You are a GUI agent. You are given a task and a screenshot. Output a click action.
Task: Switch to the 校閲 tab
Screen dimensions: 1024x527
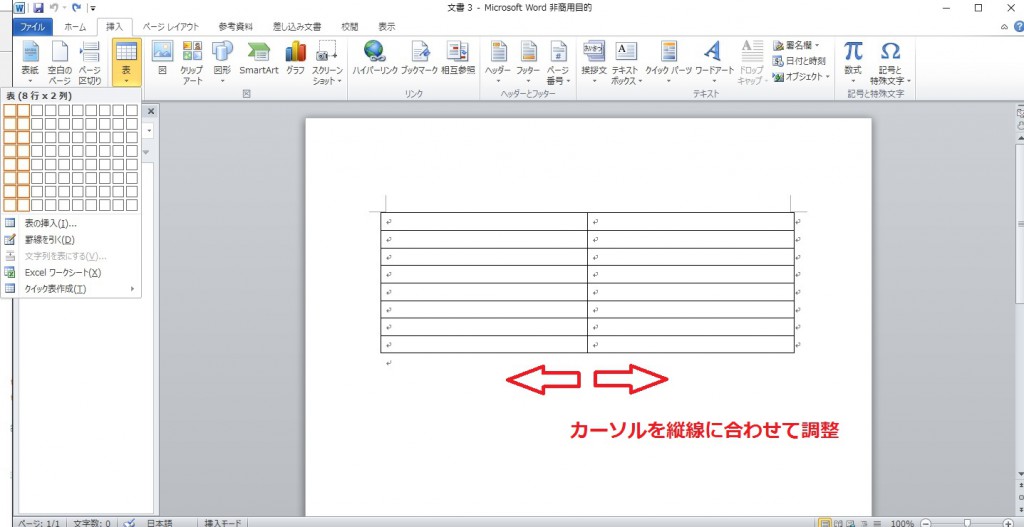coord(349,27)
